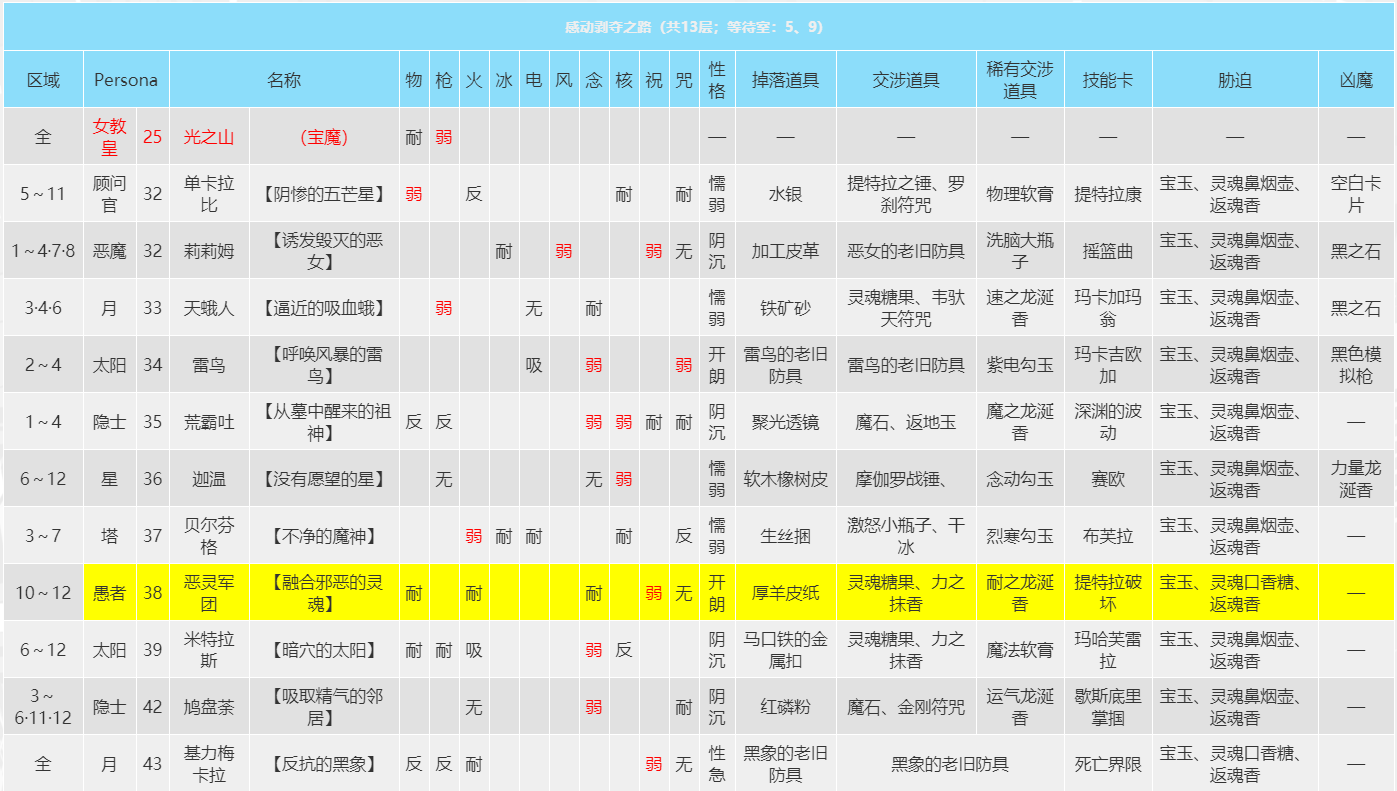1397x791 pixels.
Task: Click the 莉莉姆 name cell
Action: 209,251
